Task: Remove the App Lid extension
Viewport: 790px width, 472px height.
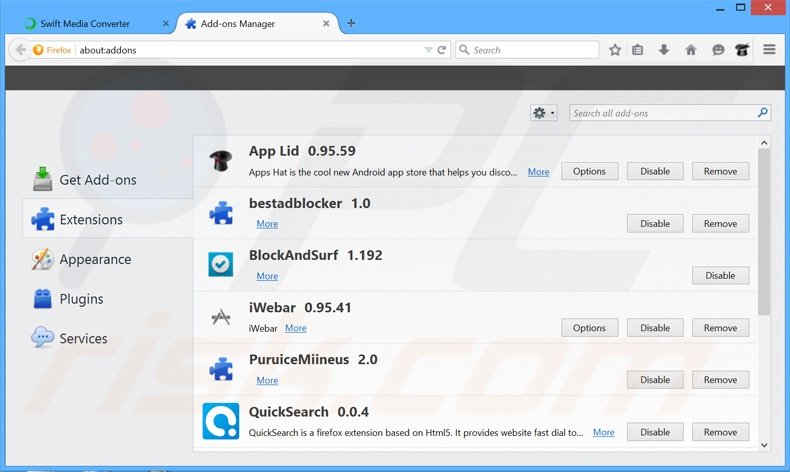Action: 720,171
